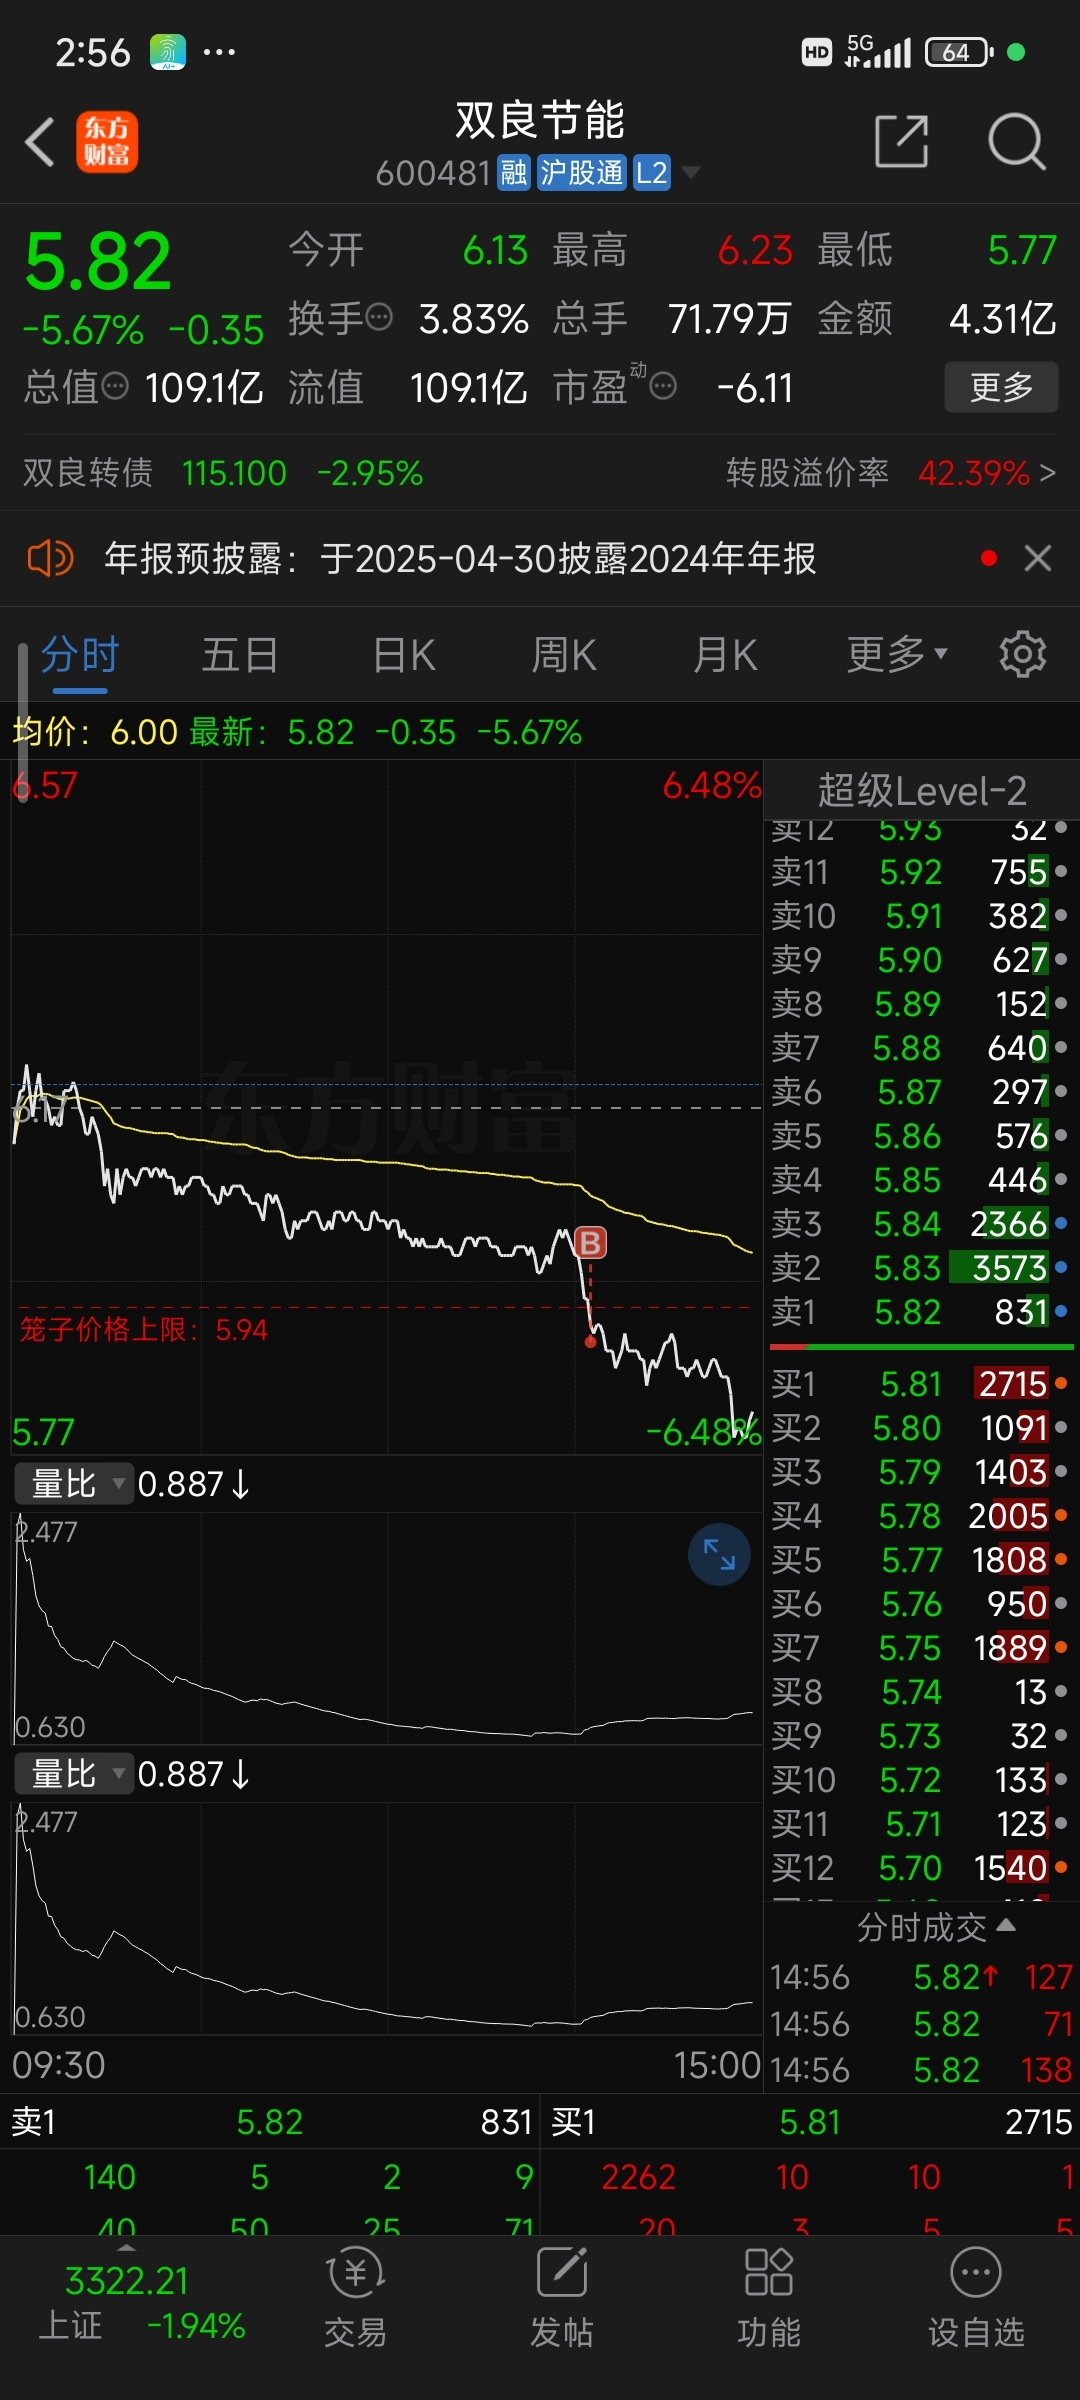
Task: Tap the 市盈 info icon
Action: coord(664,386)
